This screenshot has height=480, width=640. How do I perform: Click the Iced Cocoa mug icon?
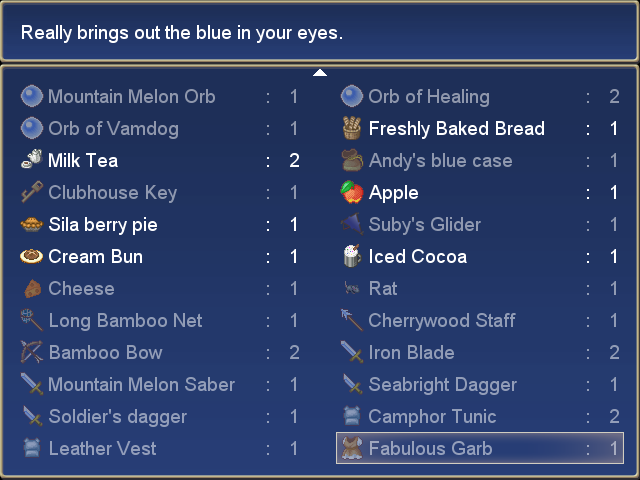click(352, 256)
